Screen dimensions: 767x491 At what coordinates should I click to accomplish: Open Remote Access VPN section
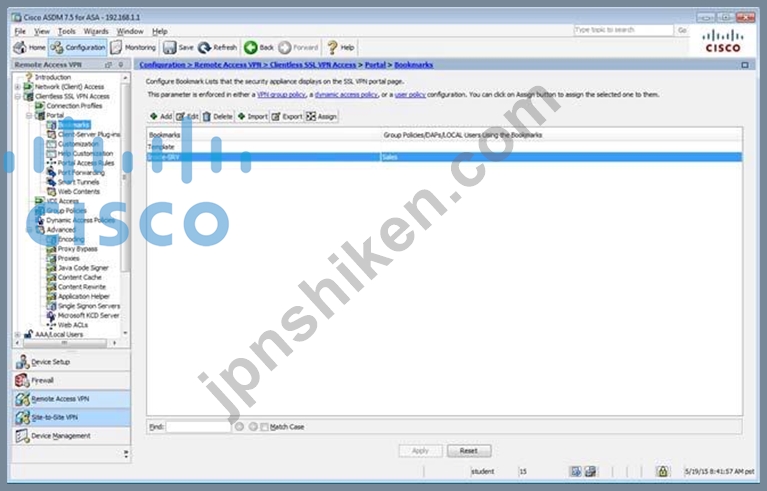(71, 399)
